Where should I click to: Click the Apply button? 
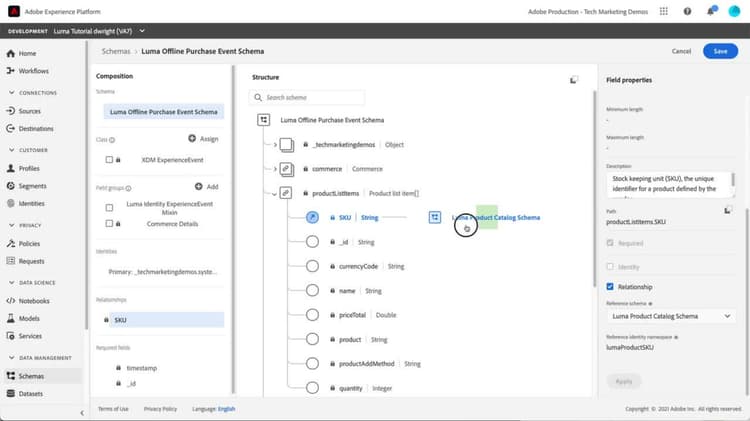[624, 381]
